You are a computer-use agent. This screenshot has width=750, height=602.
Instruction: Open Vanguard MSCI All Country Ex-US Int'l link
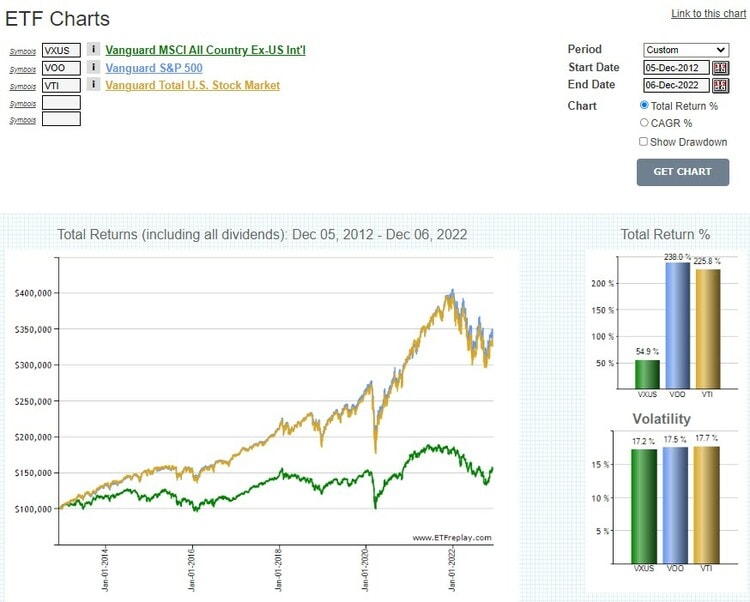[x=204, y=50]
